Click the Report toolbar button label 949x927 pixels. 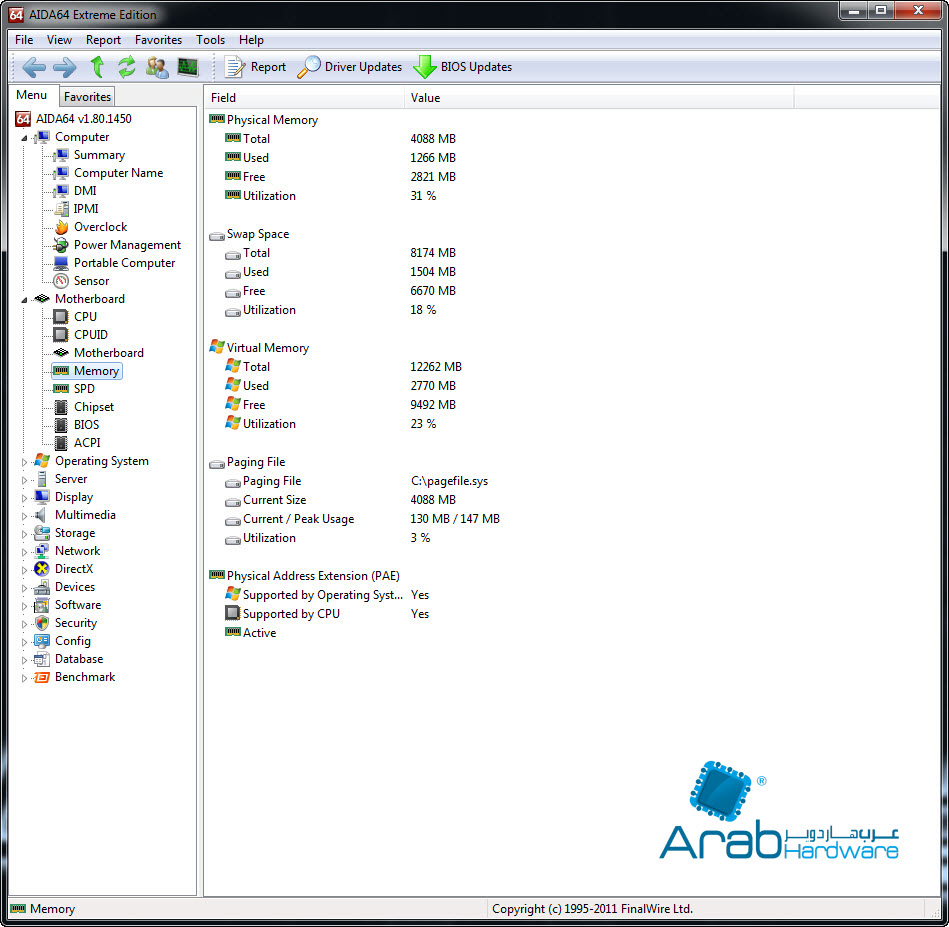(268, 67)
